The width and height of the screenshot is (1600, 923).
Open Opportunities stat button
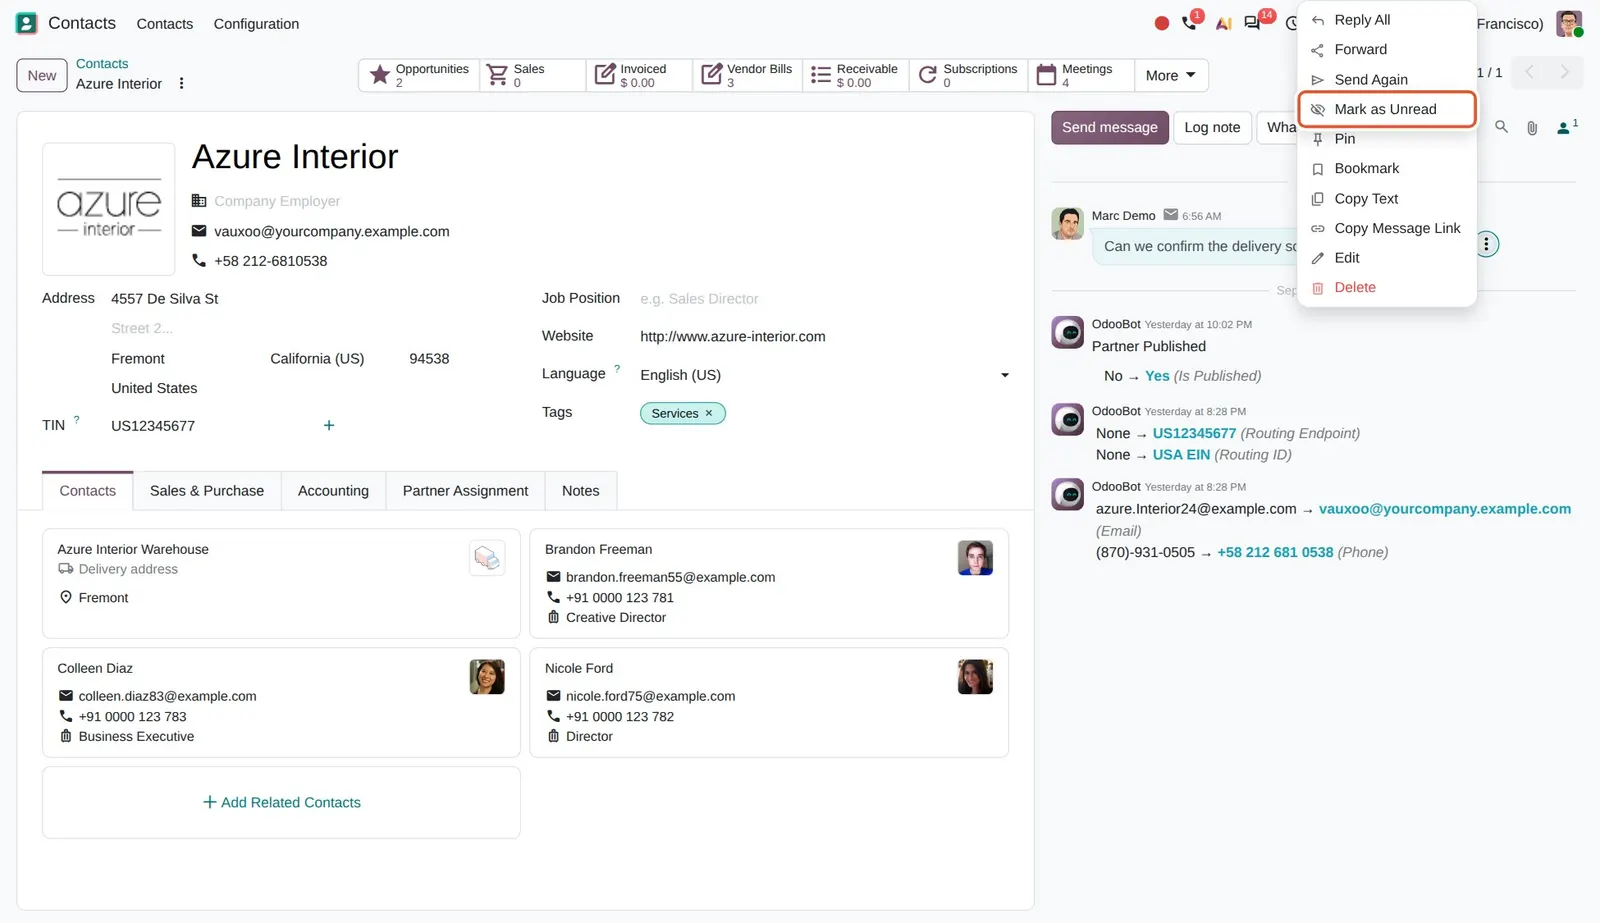click(x=419, y=75)
